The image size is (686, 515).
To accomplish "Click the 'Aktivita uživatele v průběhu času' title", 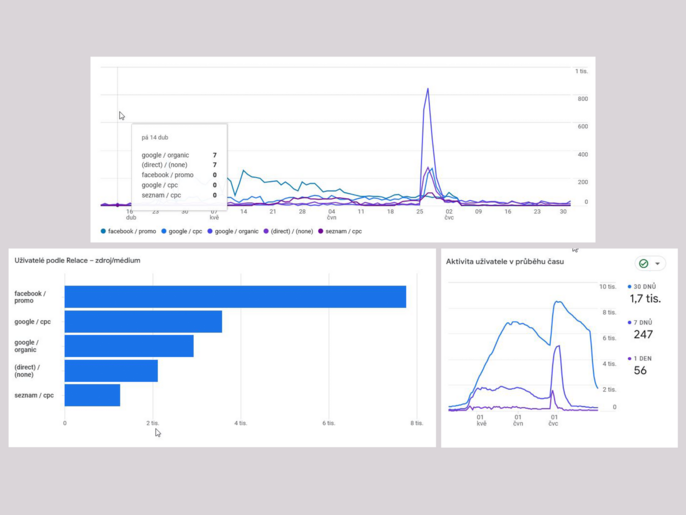I will (504, 262).
